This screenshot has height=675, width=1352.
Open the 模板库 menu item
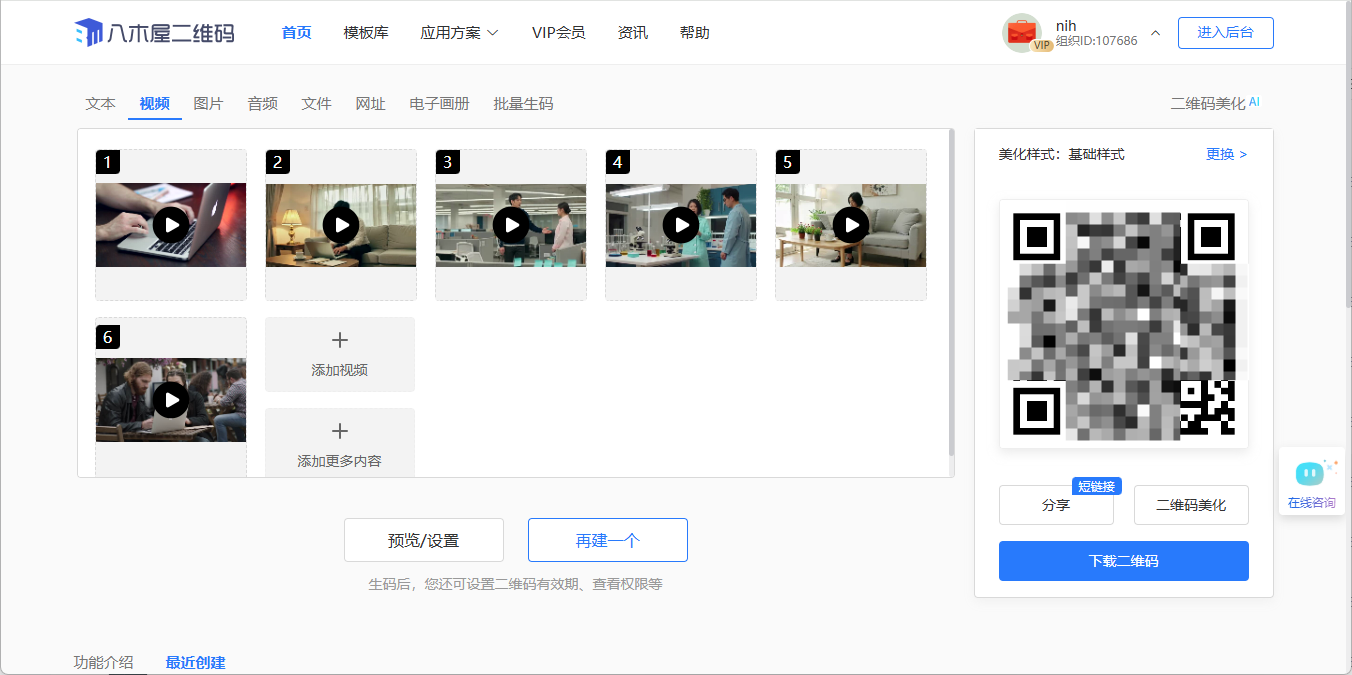366,33
